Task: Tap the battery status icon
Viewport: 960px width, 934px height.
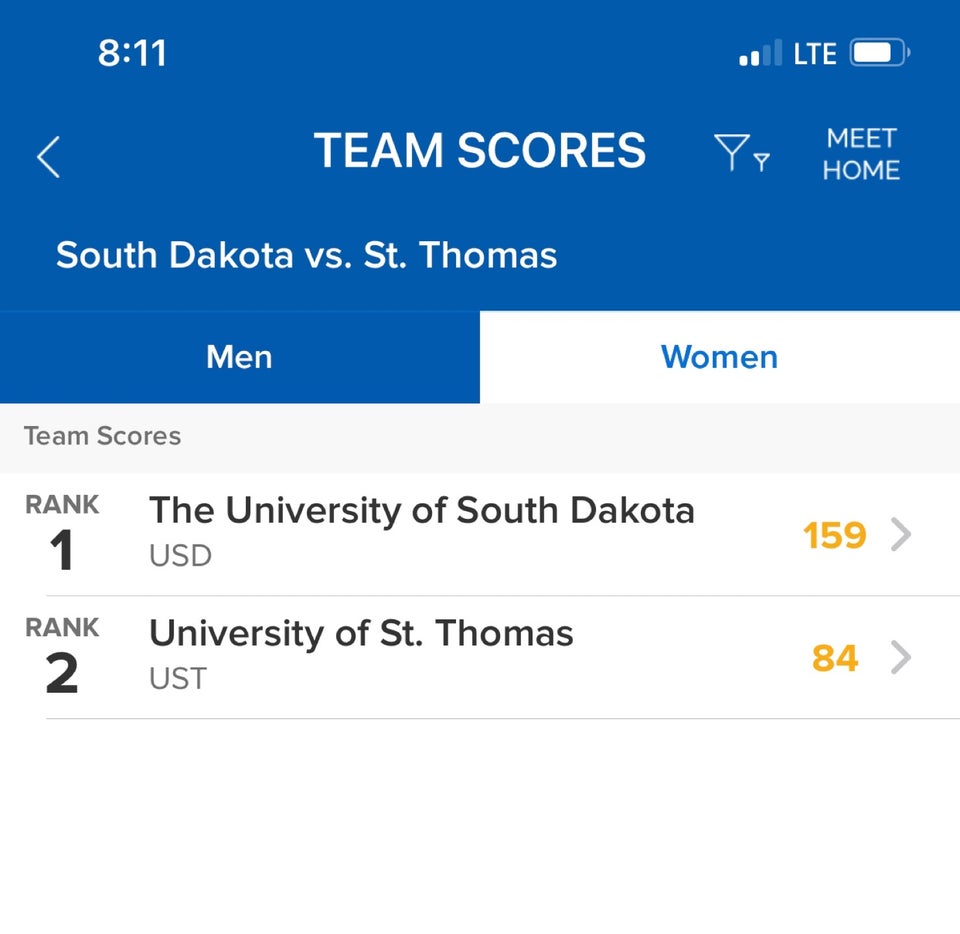Action: click(880, 53)
